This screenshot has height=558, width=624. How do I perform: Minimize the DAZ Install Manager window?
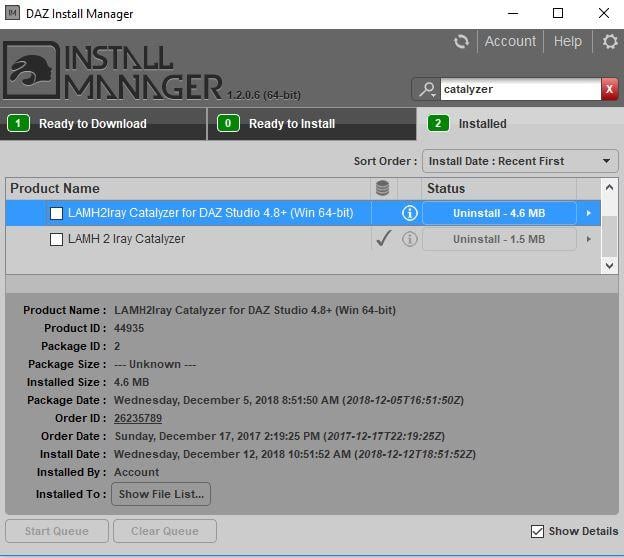pyautogui.click(x=513, y=14)
